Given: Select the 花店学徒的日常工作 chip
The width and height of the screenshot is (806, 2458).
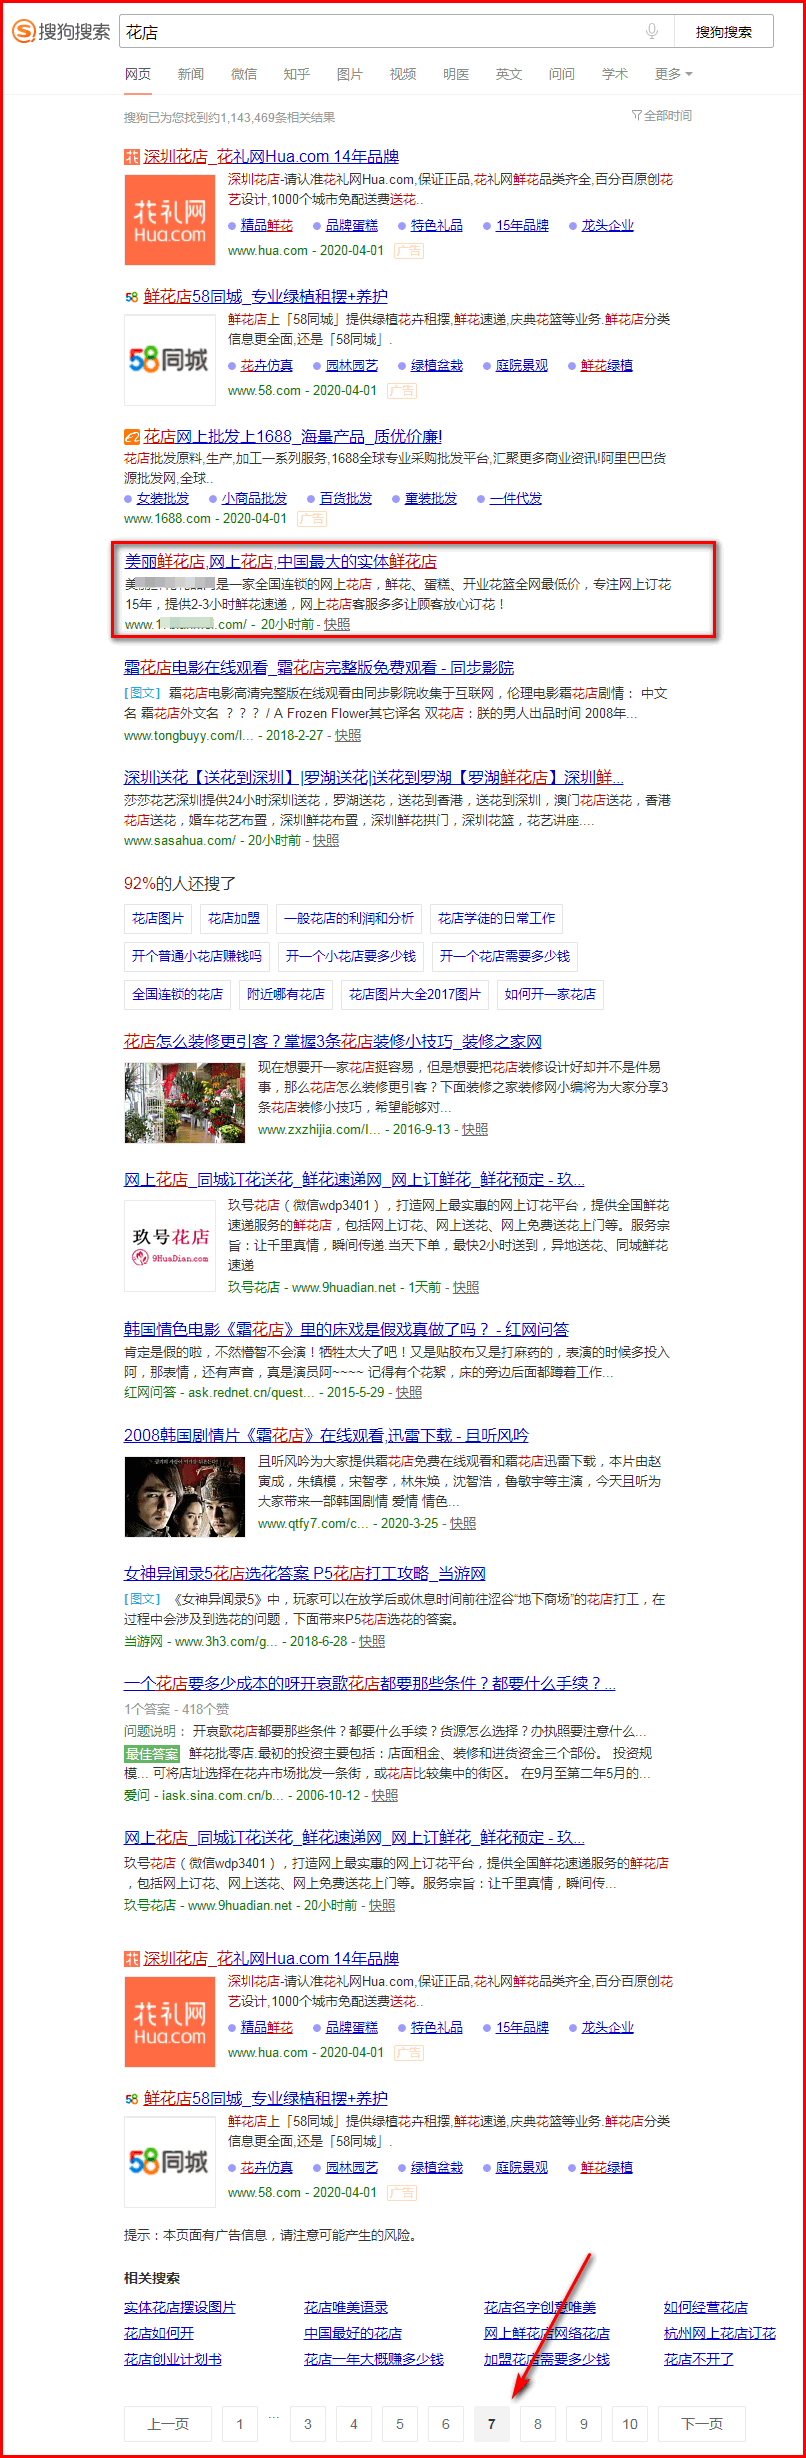Looking at the screenshot, I should 497,918.
